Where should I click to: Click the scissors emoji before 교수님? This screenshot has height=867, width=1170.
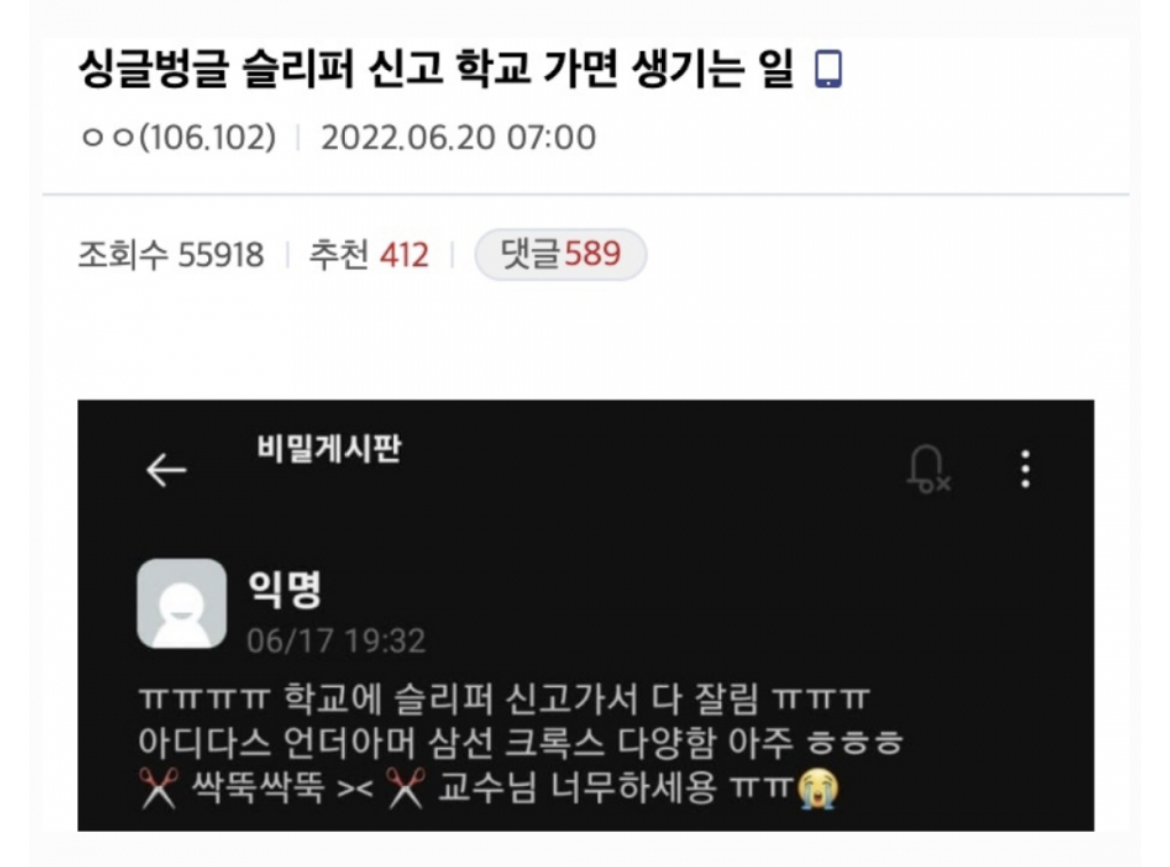point(405,788)
